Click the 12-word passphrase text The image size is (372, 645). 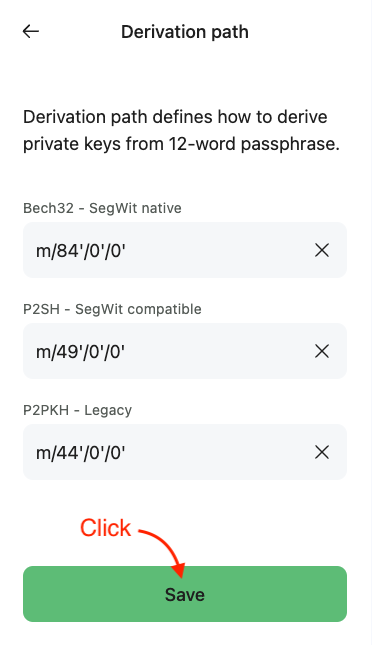254,144
